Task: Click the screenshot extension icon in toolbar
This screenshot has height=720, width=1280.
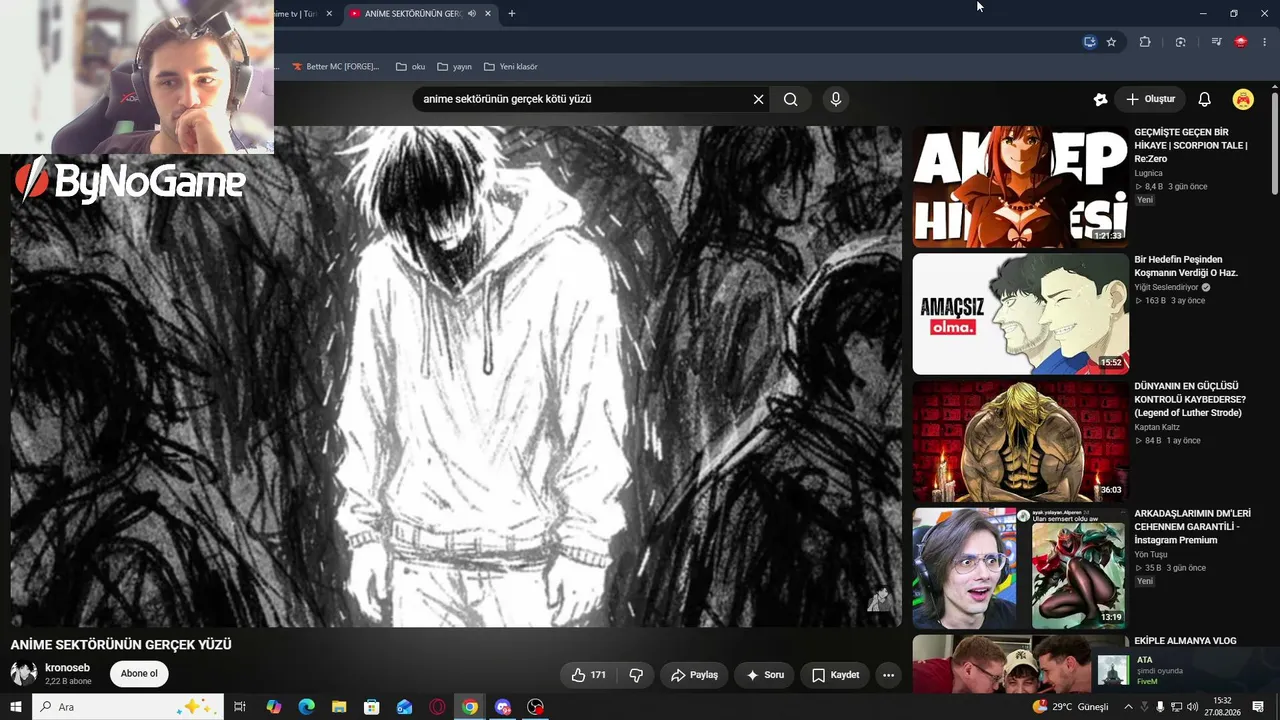Action: pyautogui.click(x=1181, y=42)
